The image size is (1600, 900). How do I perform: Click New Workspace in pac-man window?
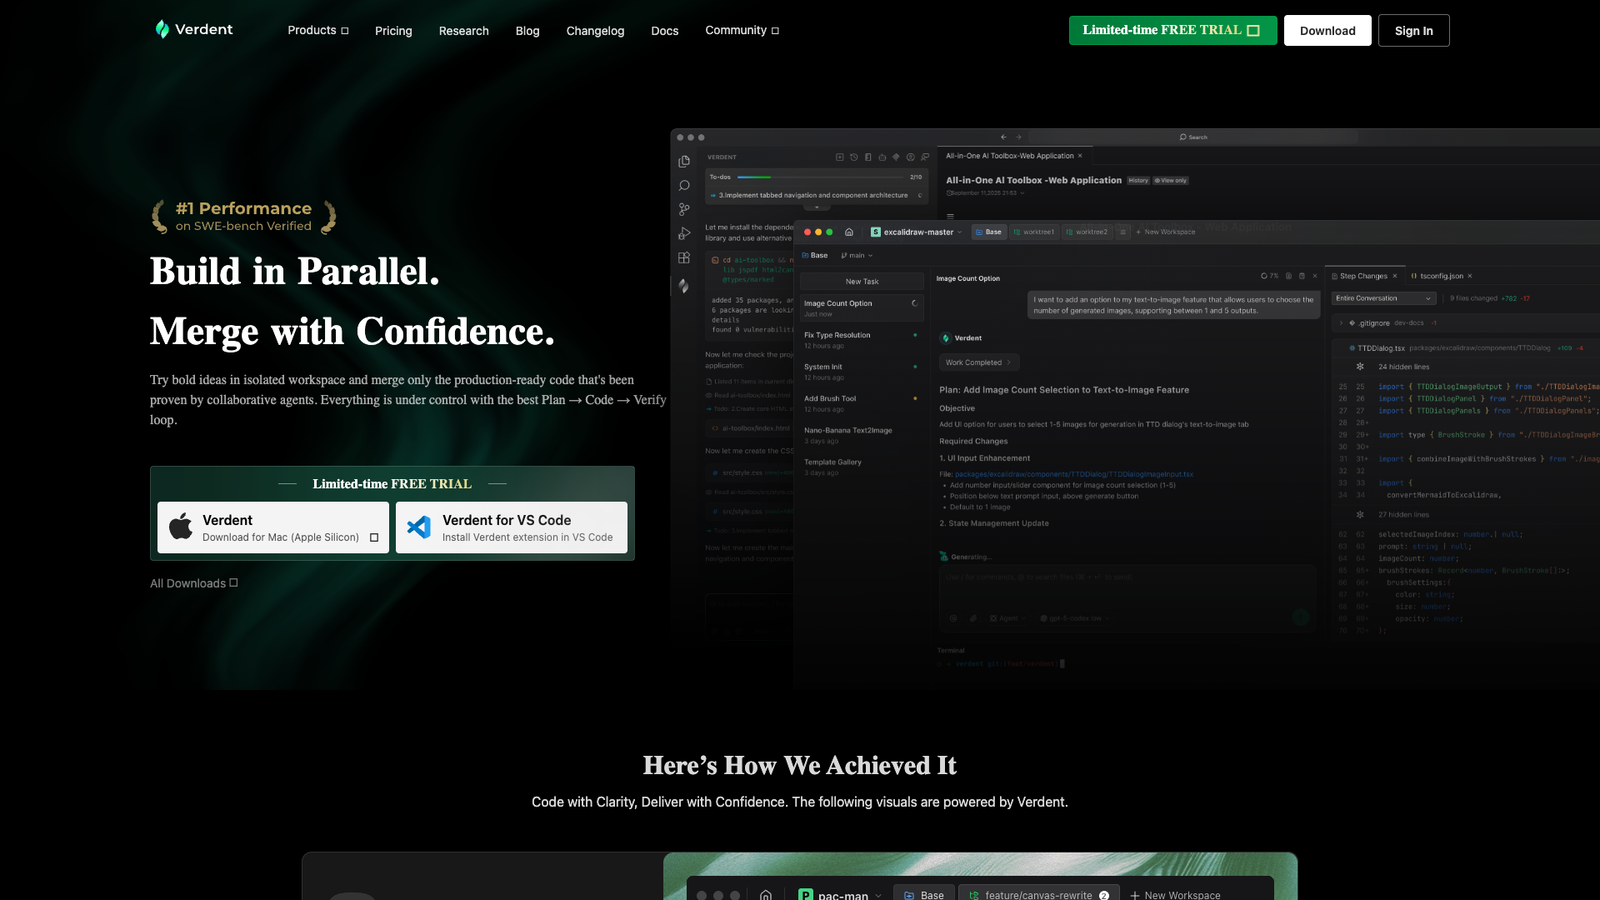1175,895
